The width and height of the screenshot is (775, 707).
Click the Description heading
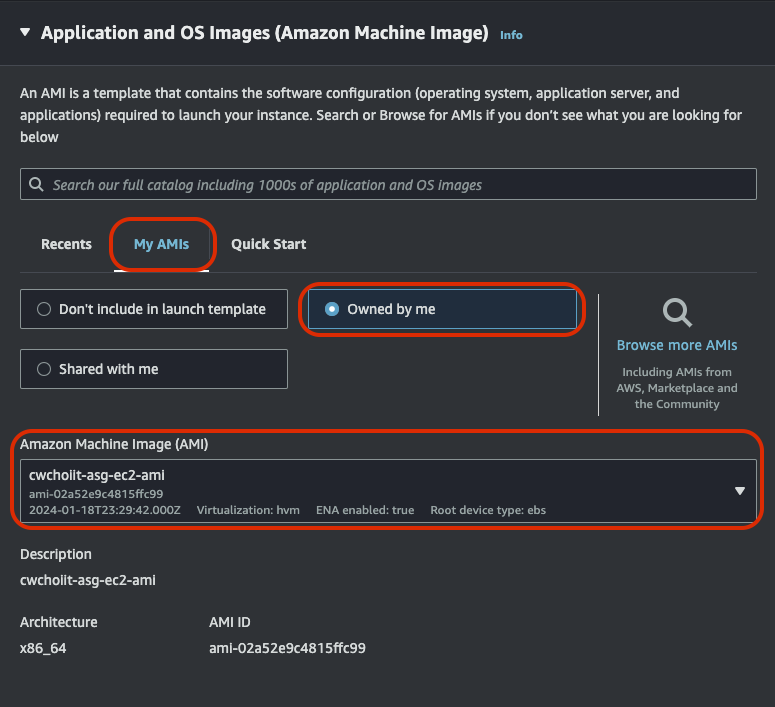tap(55, 555)
